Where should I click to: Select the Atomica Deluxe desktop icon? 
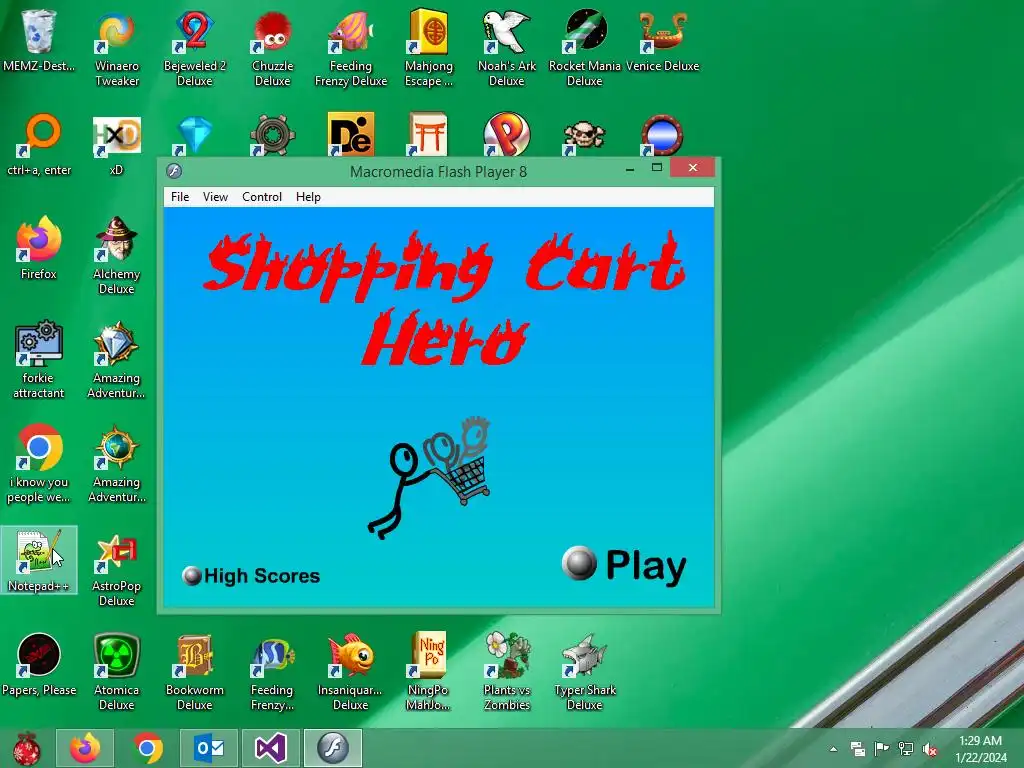pos(116,672)
